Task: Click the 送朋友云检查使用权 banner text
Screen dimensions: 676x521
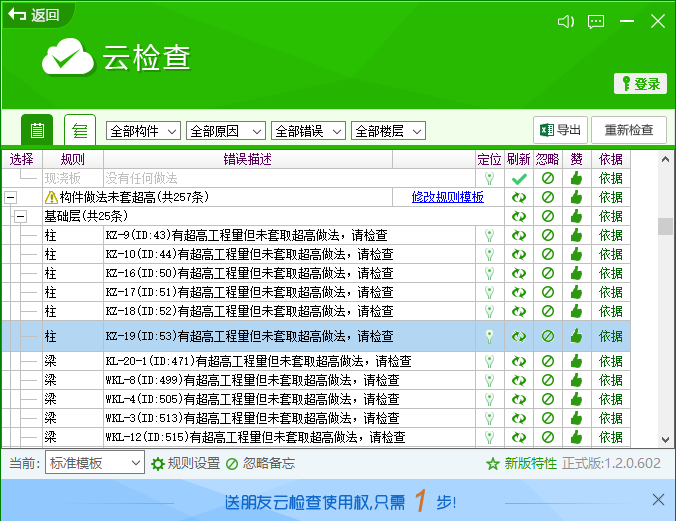Action: [x=340, y=502]
